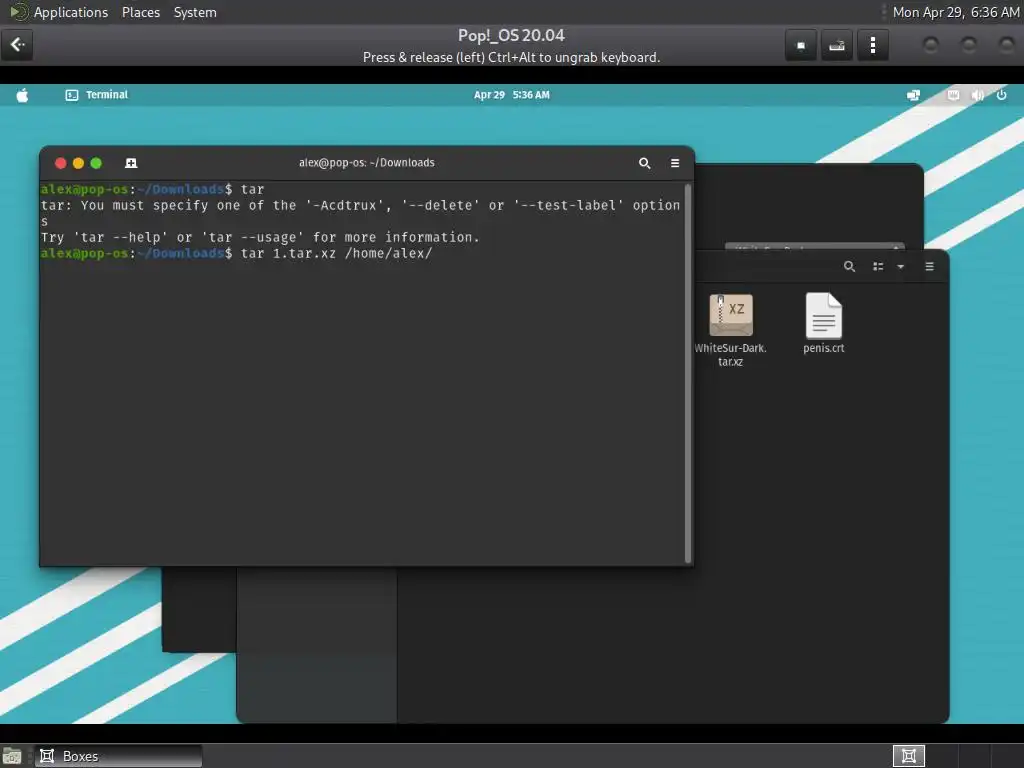Minimize the terminal with the yellow button

coord(78,163)
